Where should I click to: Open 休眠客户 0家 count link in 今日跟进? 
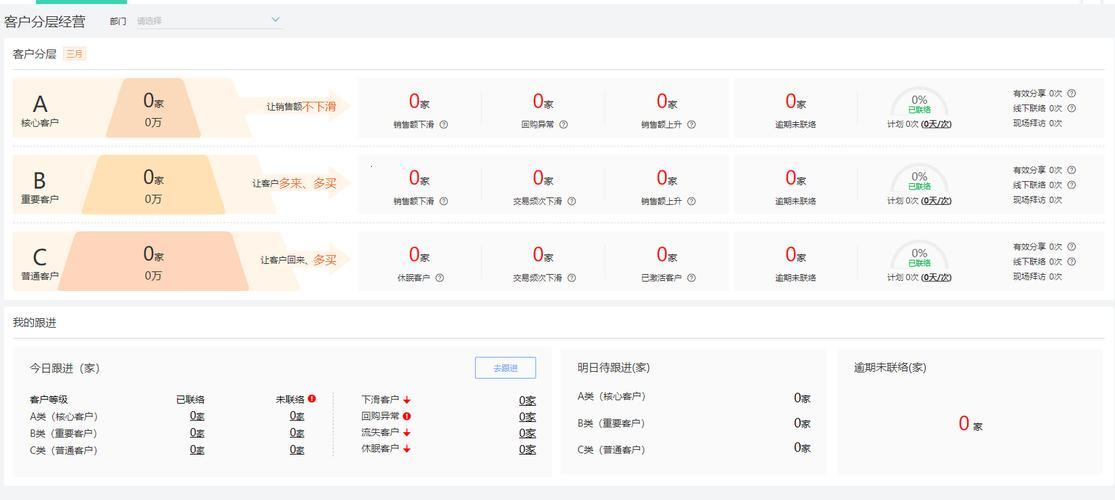[x=527, y=450]
